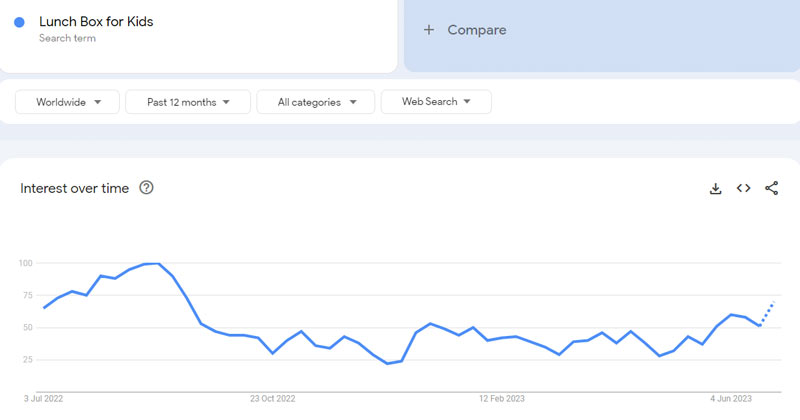Edit the Lunch Box for Kids search term
Image resolution: width=800 pixels, height=420 pixels.
point(96,21)
